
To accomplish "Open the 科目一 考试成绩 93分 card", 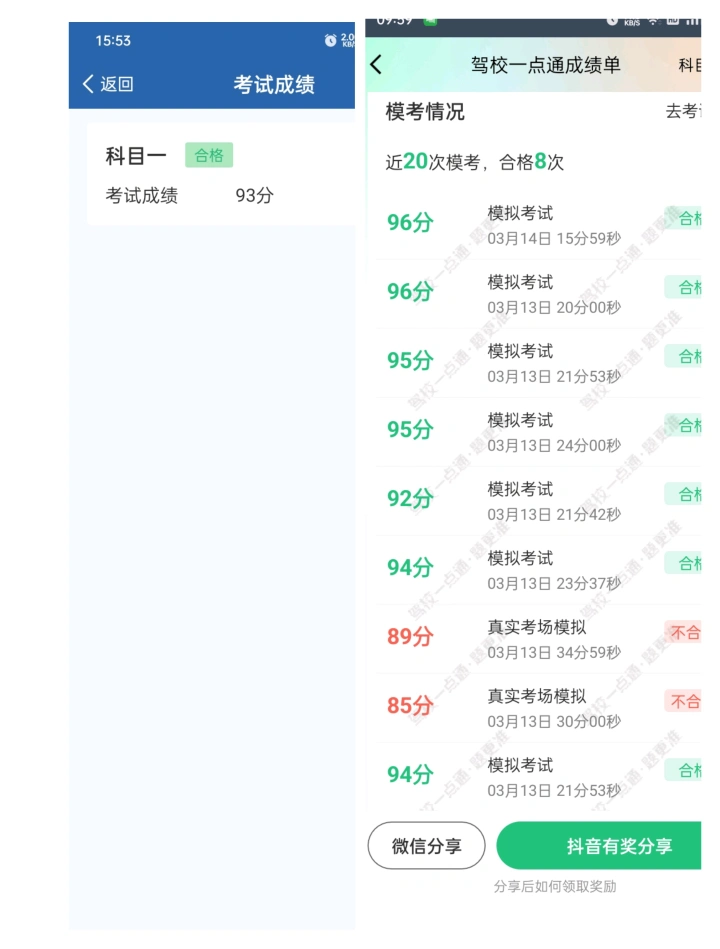I will [221, 174].
